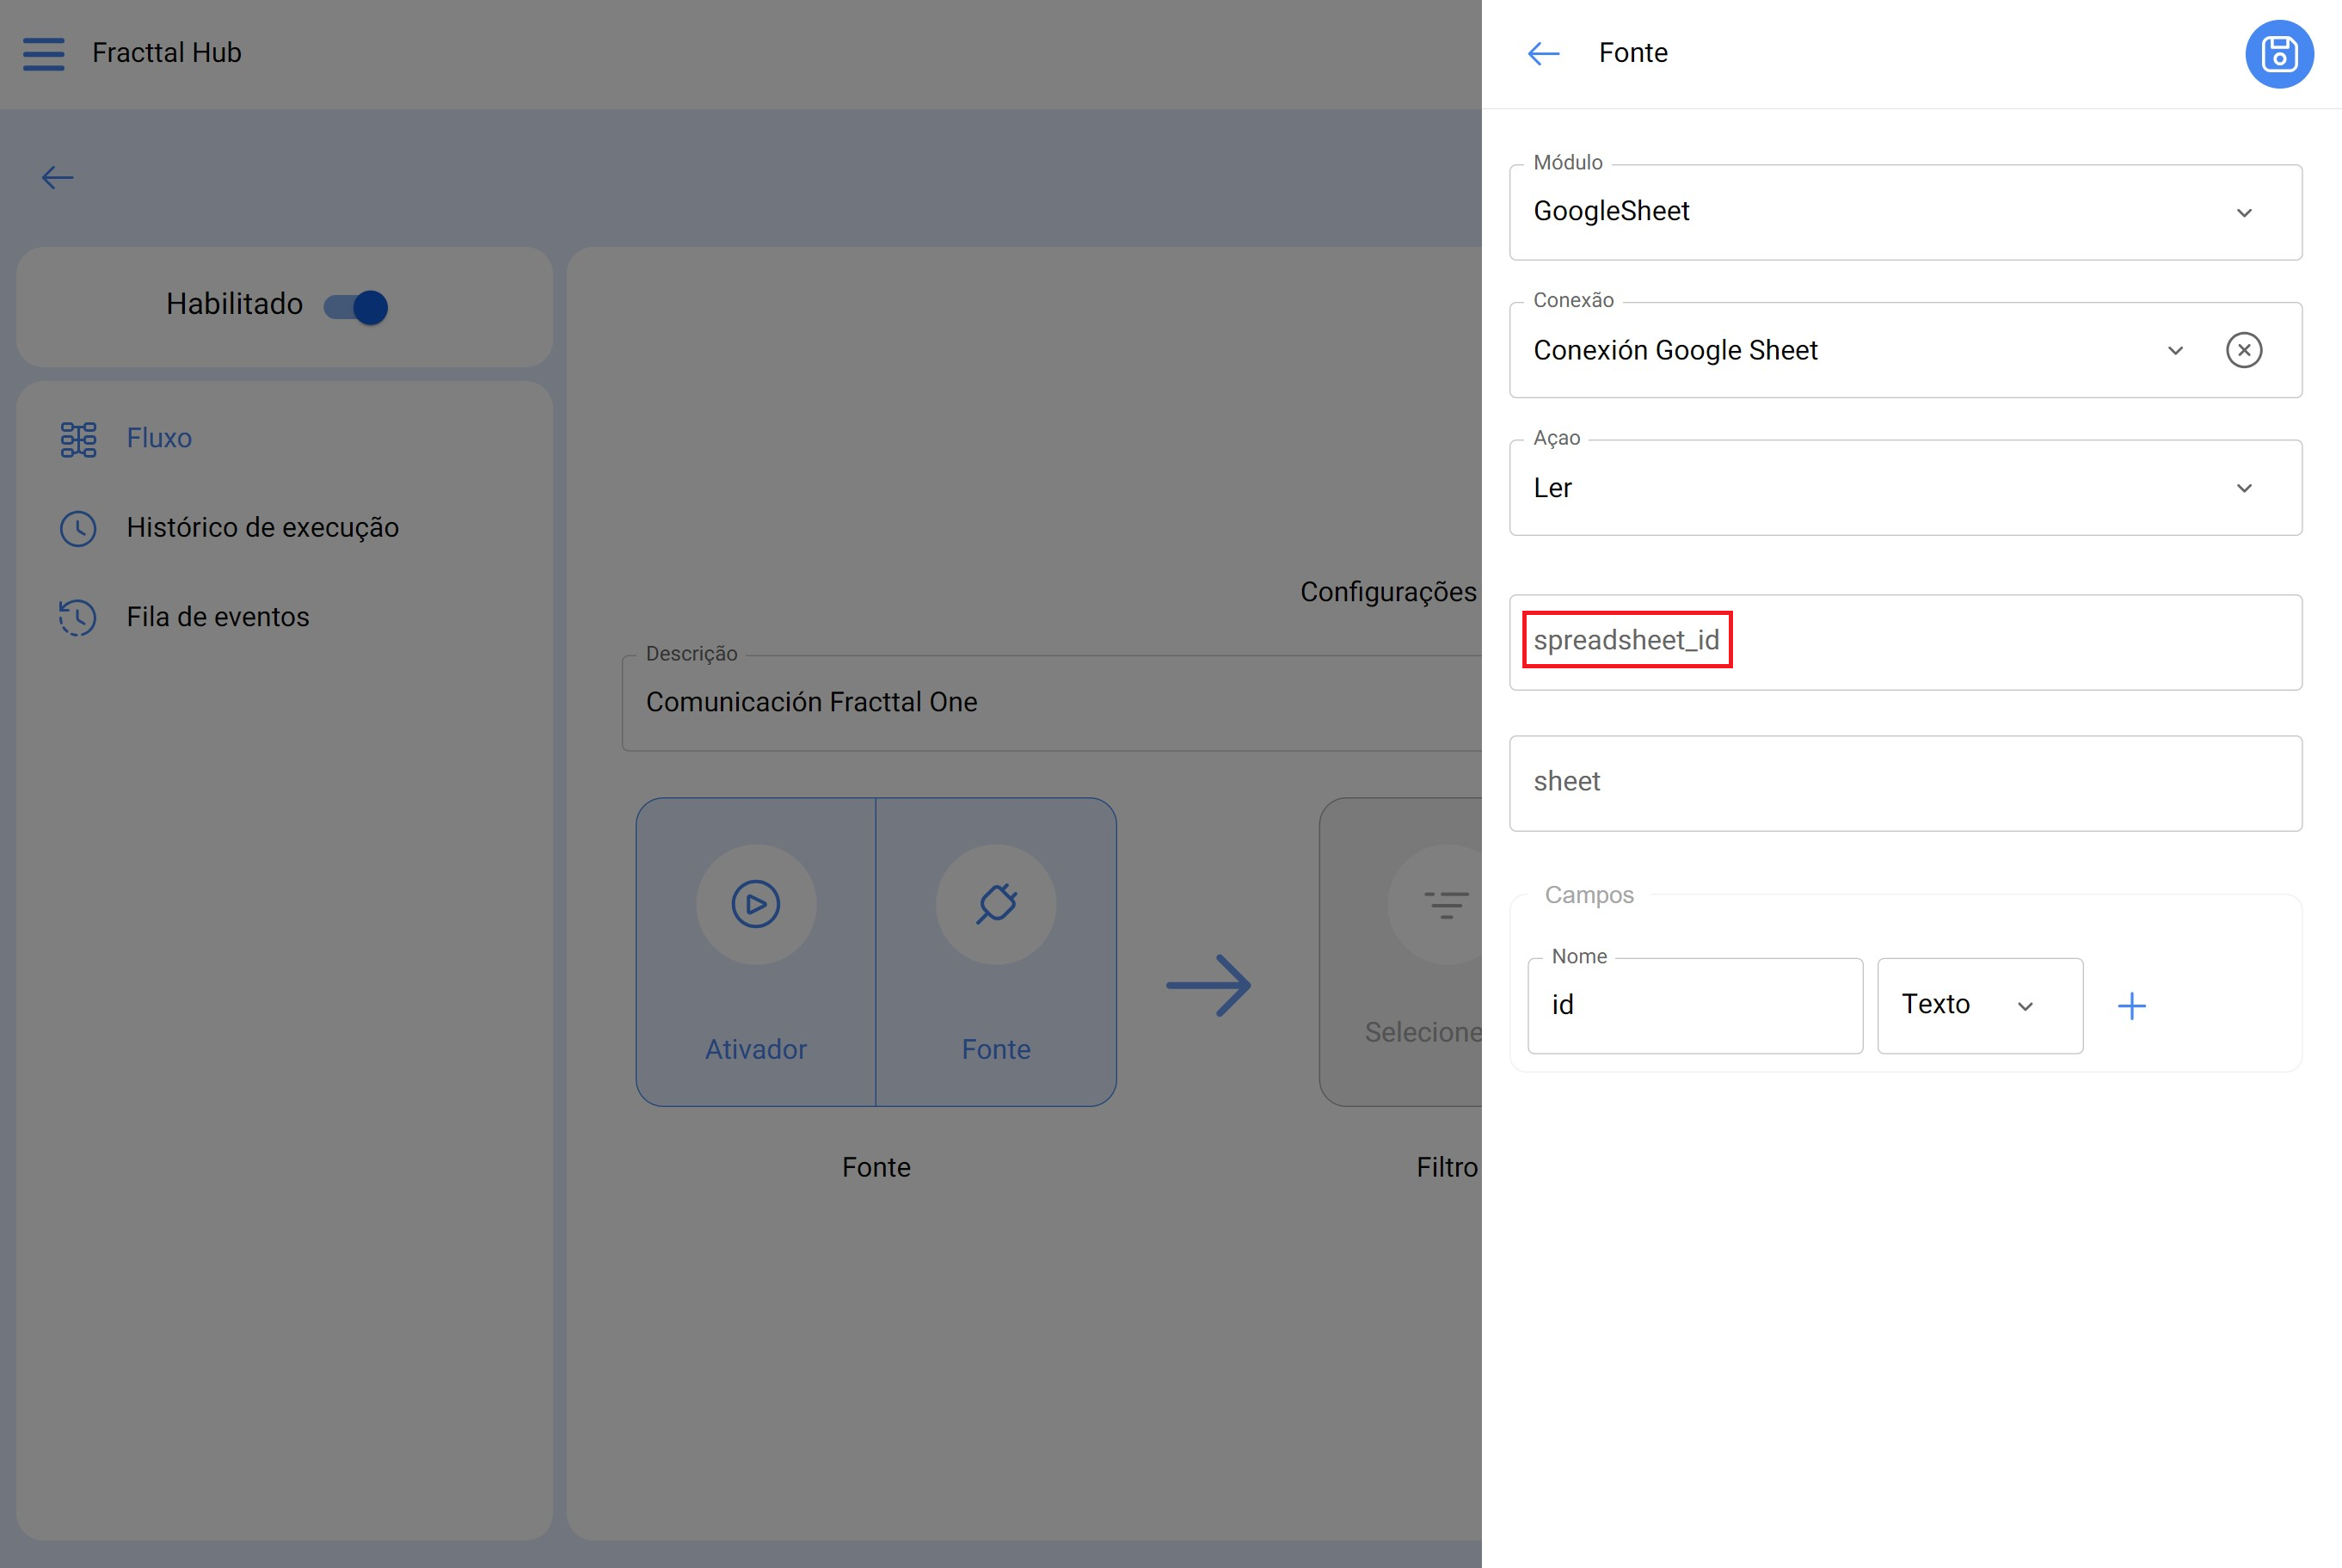
Task: Click the Fluxo flow diagram icon
Action: [78, 439]
